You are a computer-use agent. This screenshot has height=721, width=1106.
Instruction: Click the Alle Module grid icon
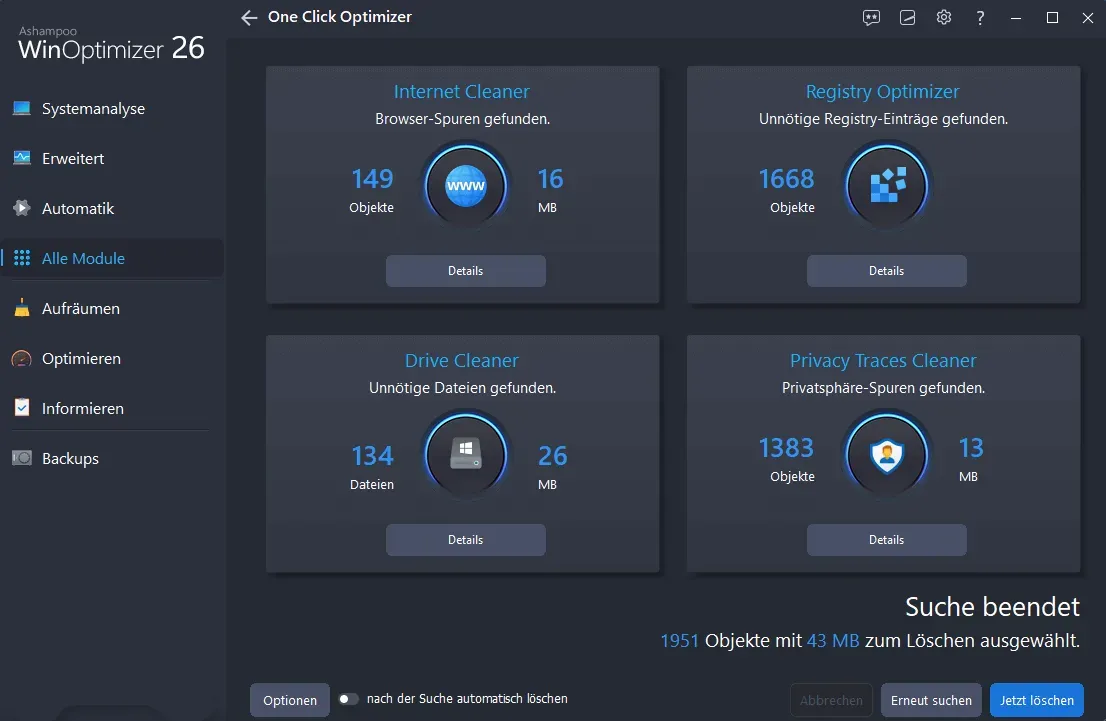click(x=22, y=258)
